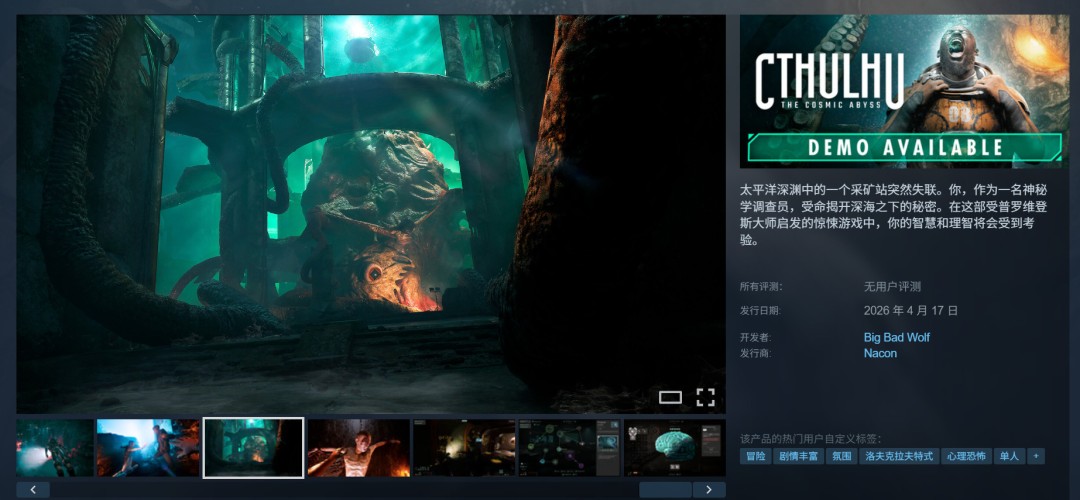This screenshot has width=1080, height=500.
Task: Select the screaming figure thumbnail
Action: coord(358,447)
